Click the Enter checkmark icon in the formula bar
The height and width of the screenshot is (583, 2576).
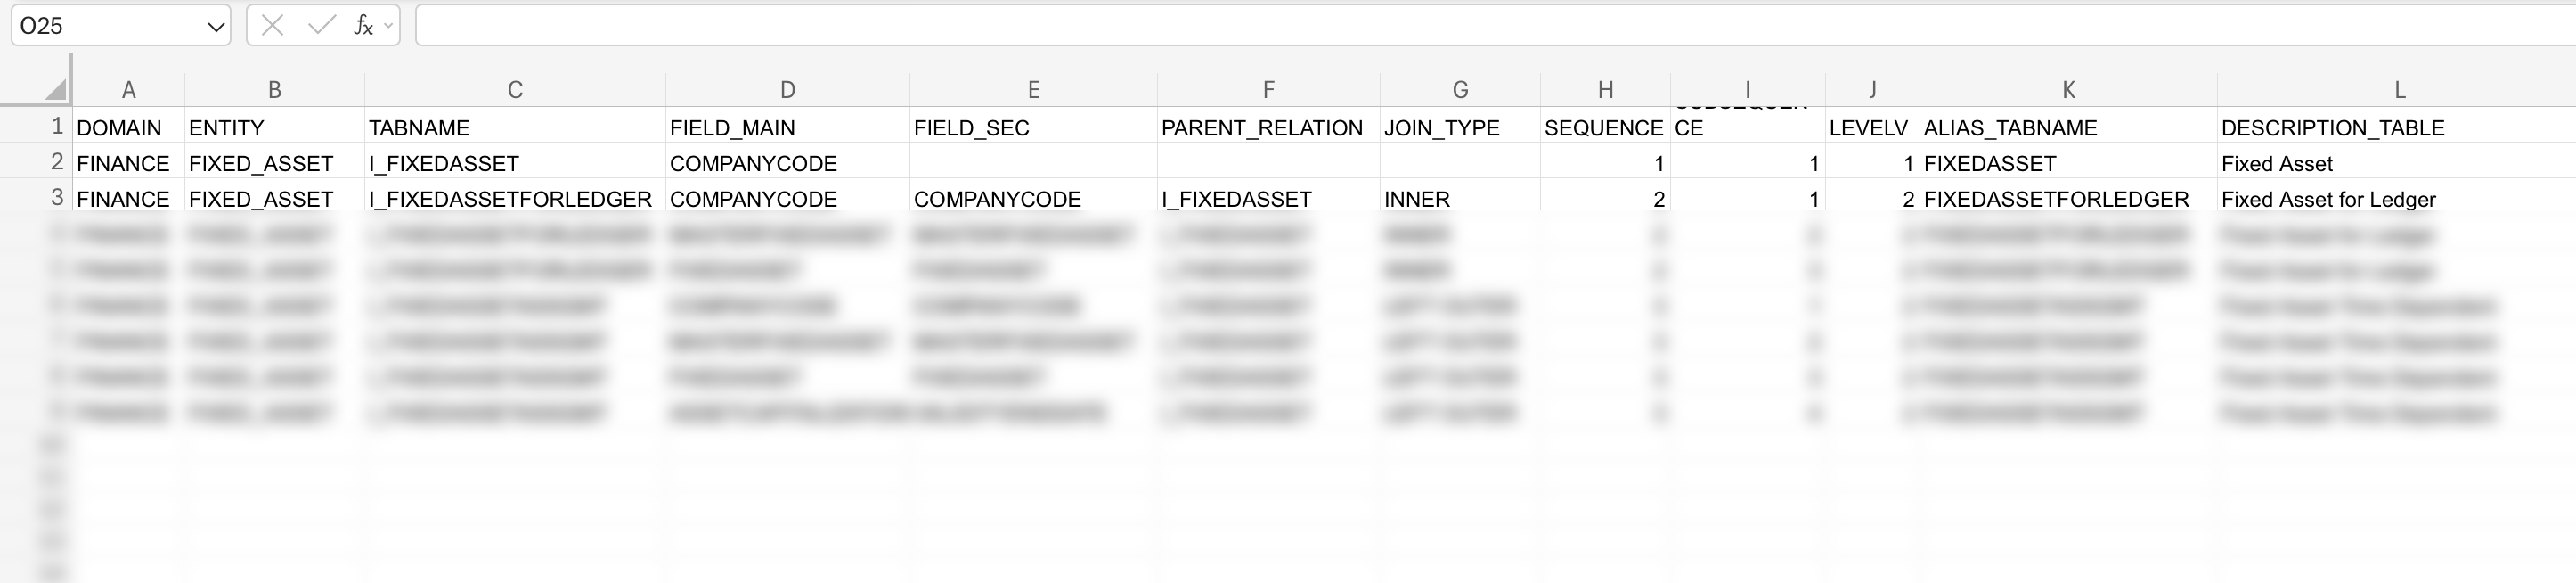click(319, 26)
